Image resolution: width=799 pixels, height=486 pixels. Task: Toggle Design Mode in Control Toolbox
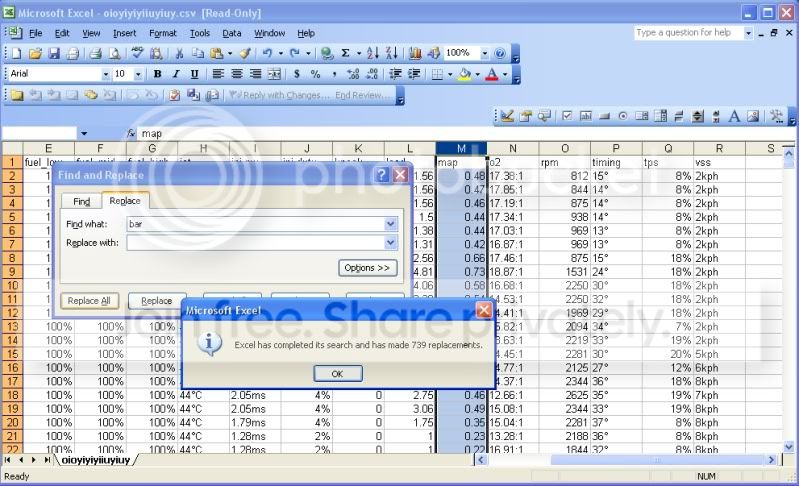coord(507,116)
